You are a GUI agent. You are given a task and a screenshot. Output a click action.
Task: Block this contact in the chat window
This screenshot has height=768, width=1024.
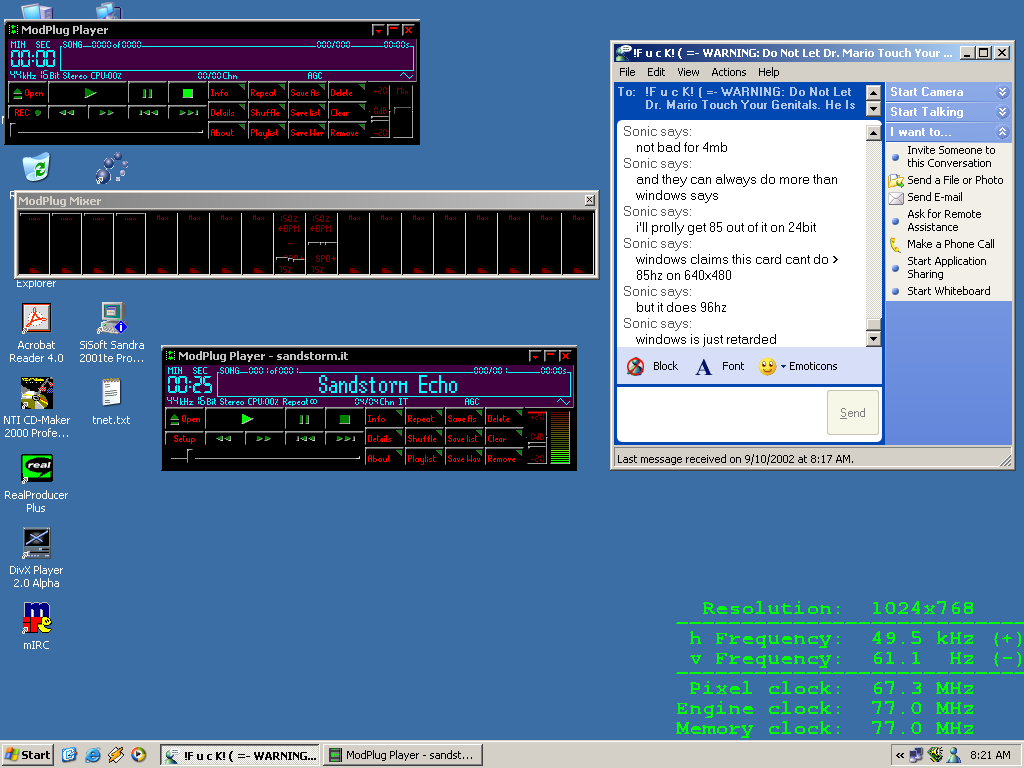tap(653, 367)
